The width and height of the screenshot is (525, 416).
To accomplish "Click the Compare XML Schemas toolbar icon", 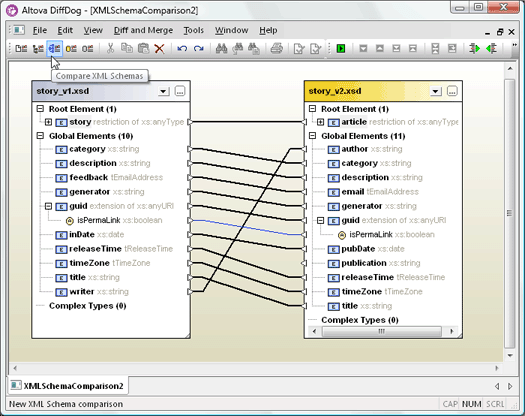I will [x=54, y=49].
